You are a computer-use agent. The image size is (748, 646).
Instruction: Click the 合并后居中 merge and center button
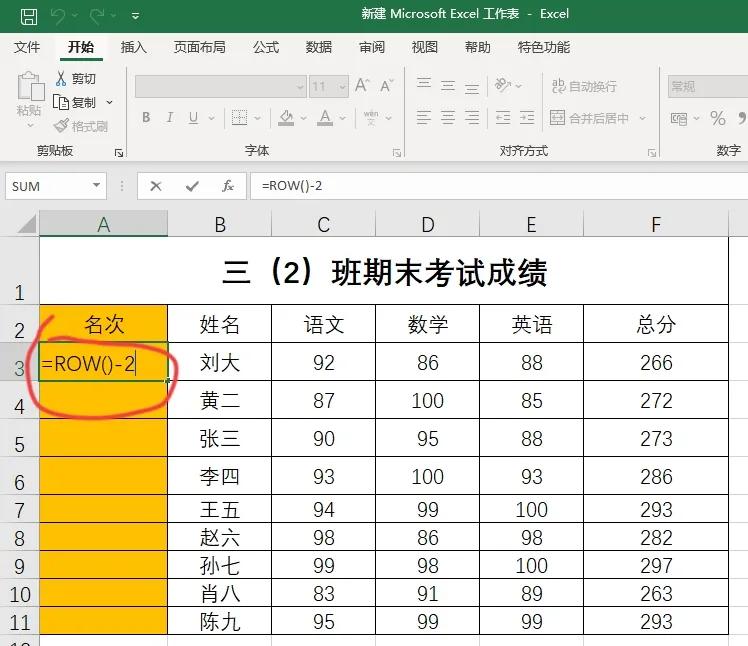589,117
